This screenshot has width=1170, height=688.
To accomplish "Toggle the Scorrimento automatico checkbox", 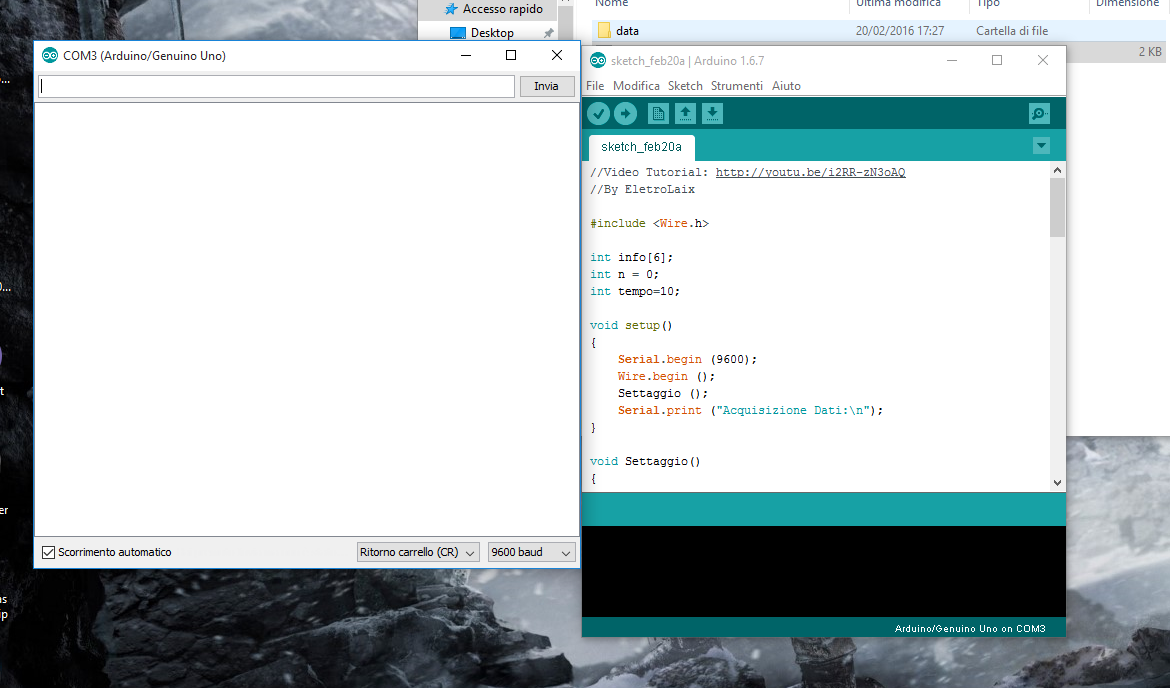I will point(48,551).
